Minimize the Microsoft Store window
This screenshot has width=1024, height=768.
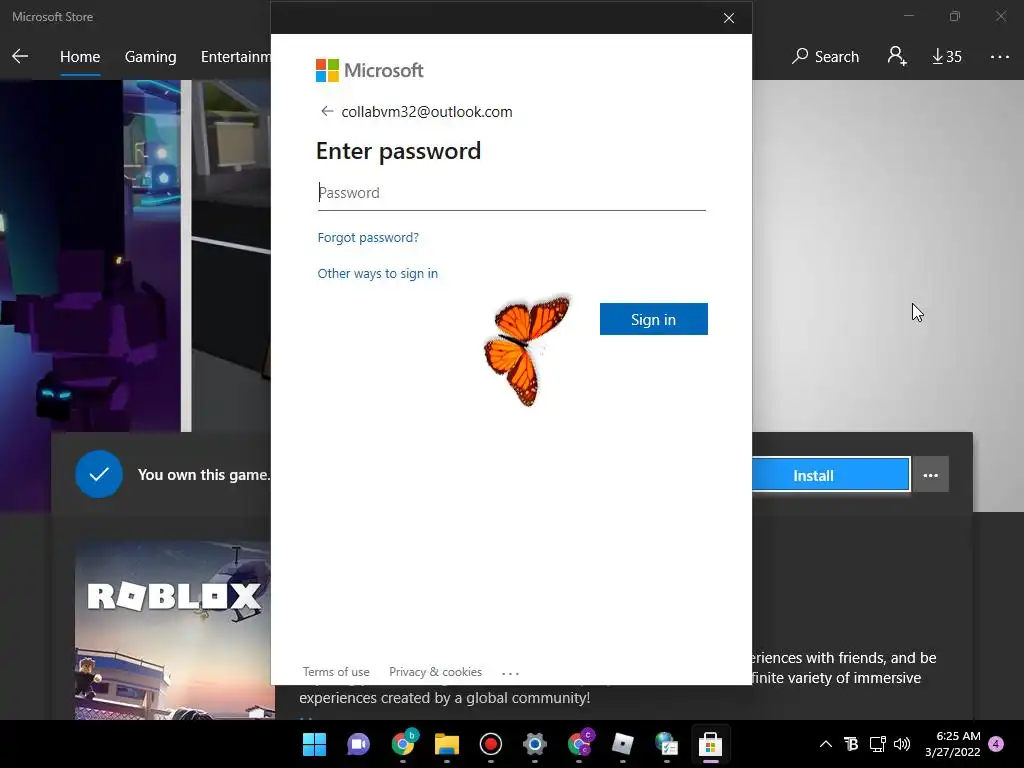(908, 16)
